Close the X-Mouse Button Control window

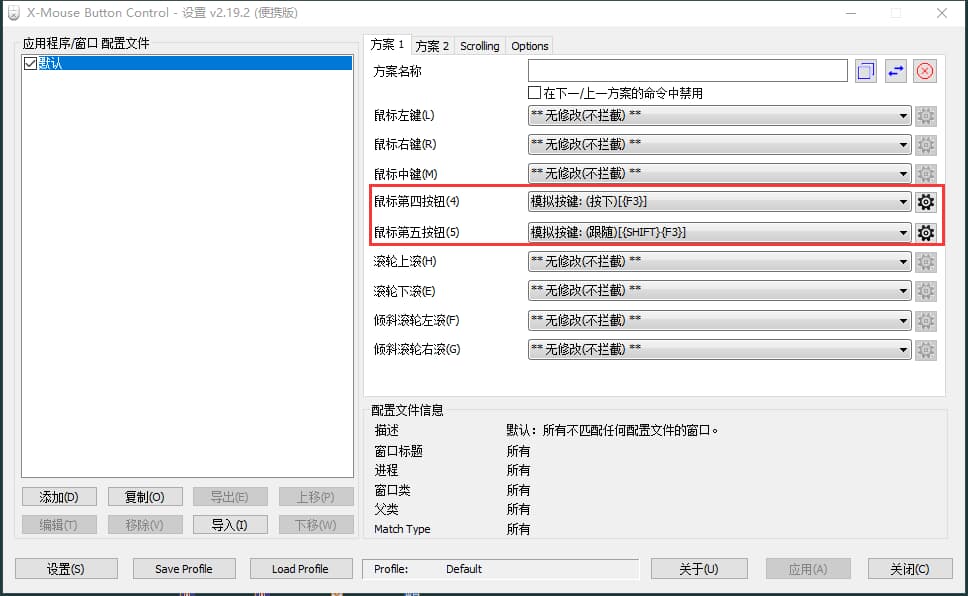coord(941,13)
